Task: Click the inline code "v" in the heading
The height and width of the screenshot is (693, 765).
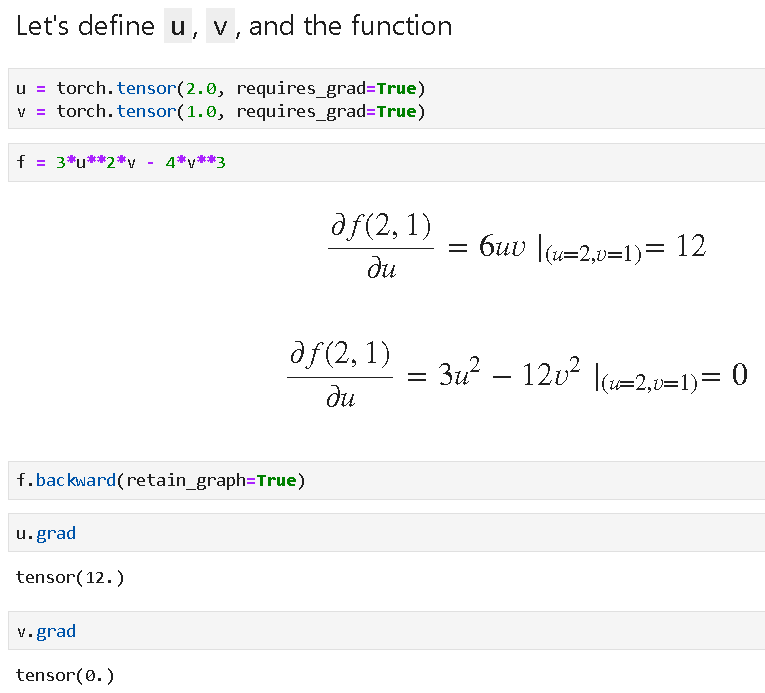Action: click(221, 27)
